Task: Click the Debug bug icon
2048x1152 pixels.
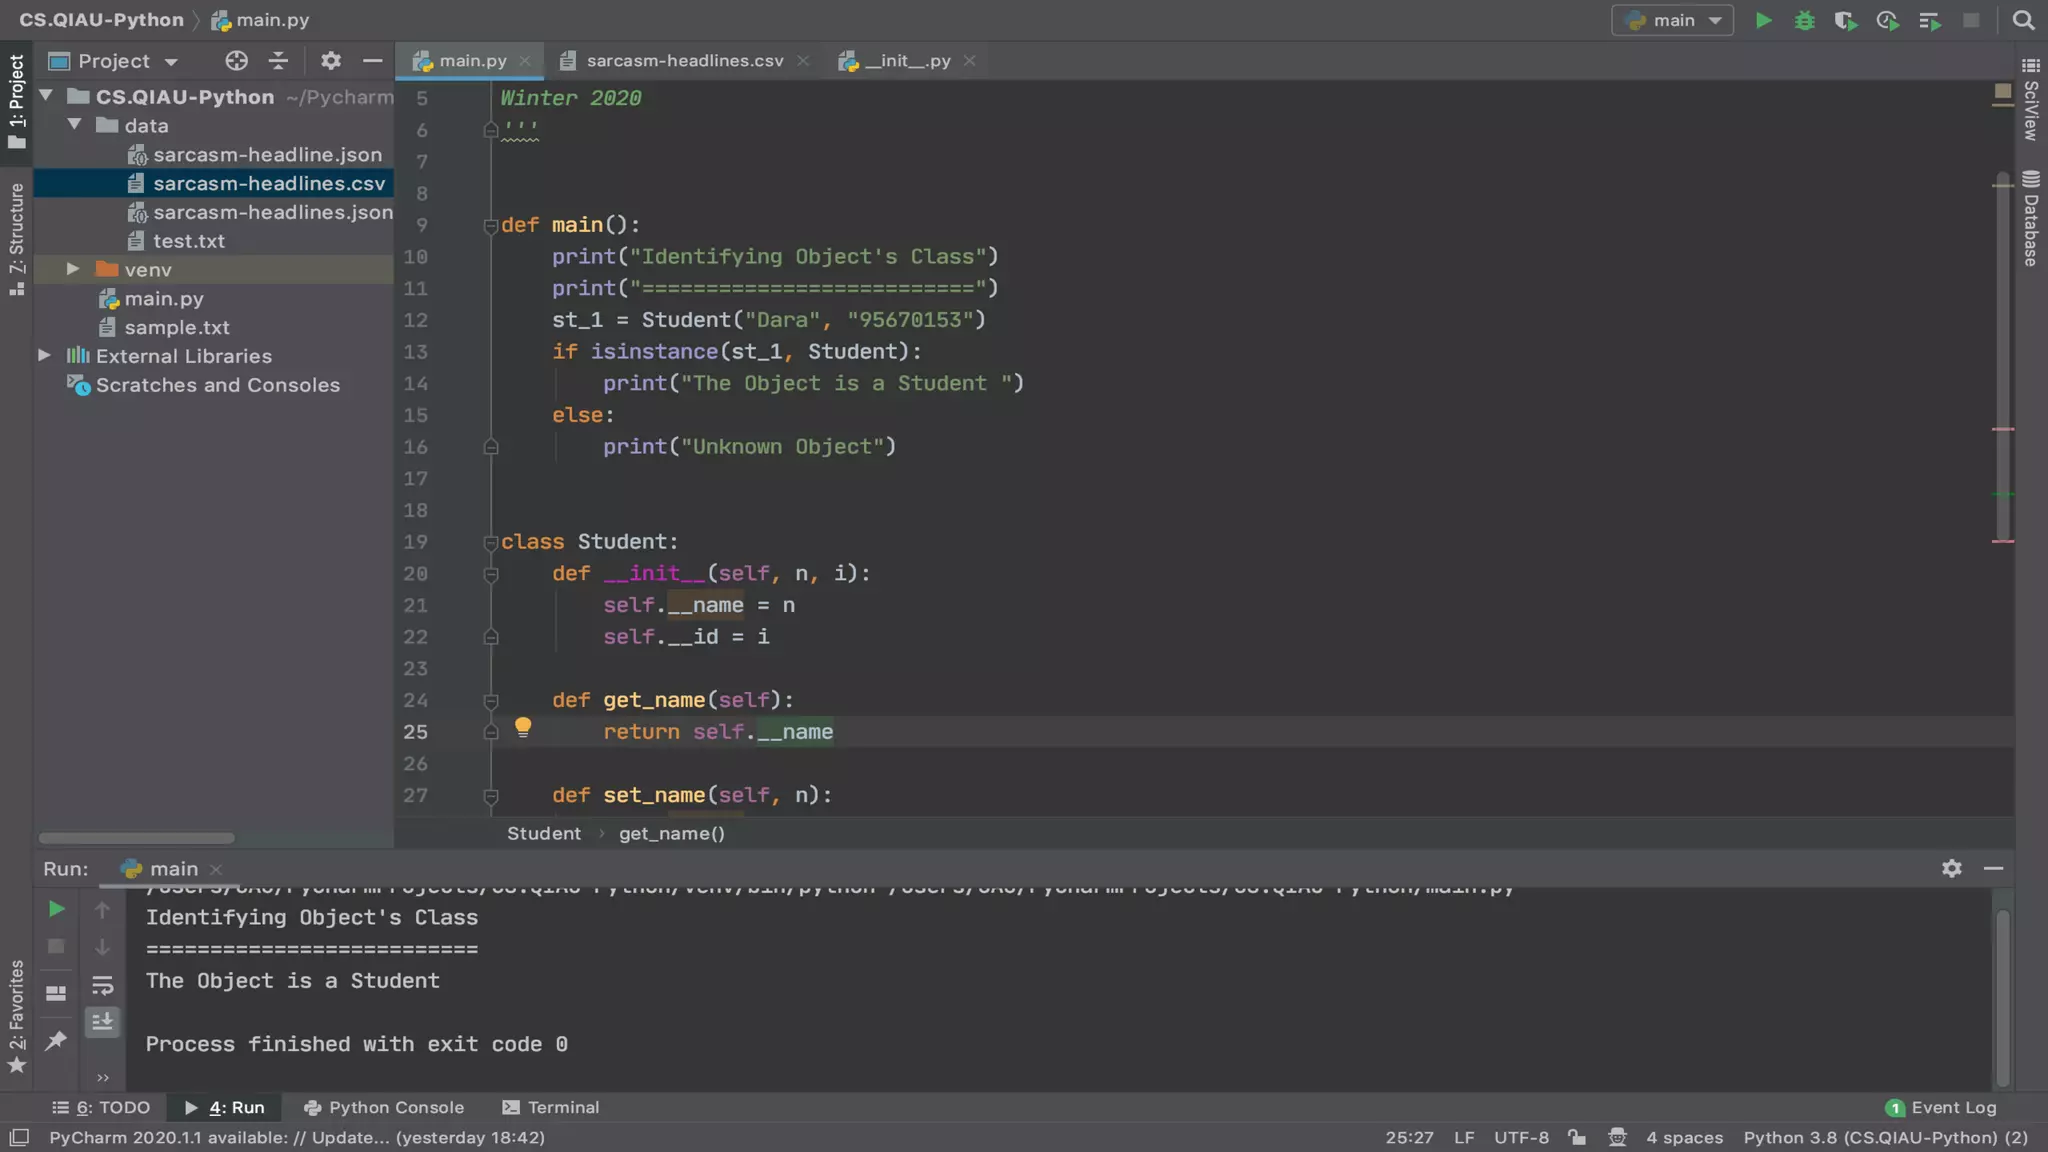Action: tap(1804, 21)
